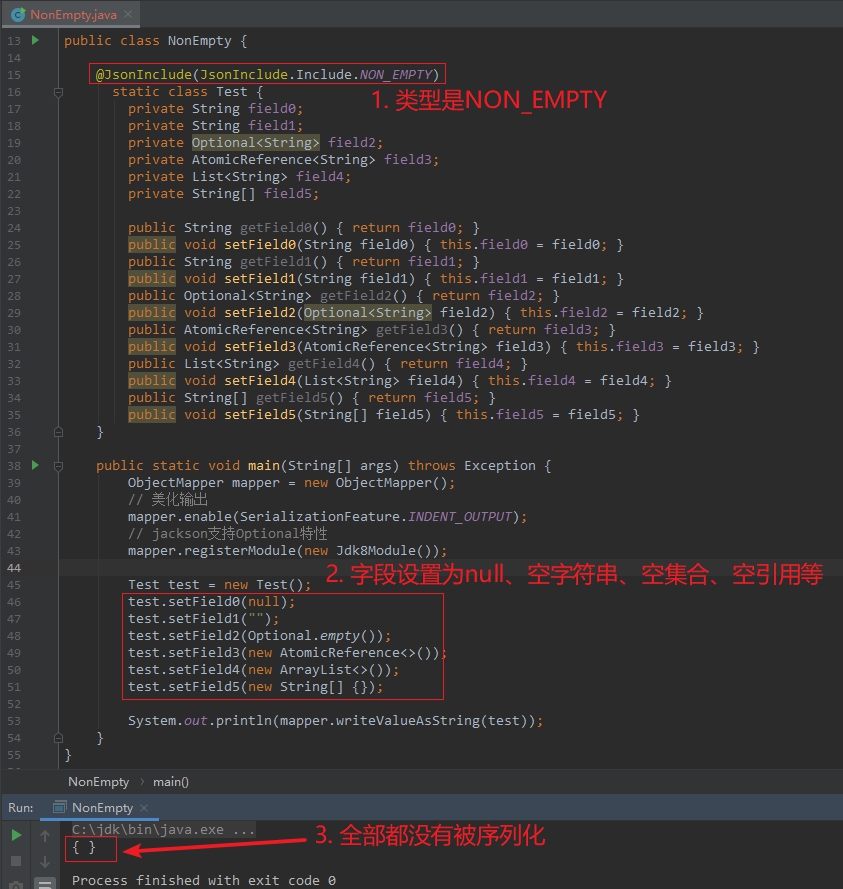Click the @JsonInclude annotation on line 15
This screenshot has width=843, height=889.
click(x=144, y=74)
